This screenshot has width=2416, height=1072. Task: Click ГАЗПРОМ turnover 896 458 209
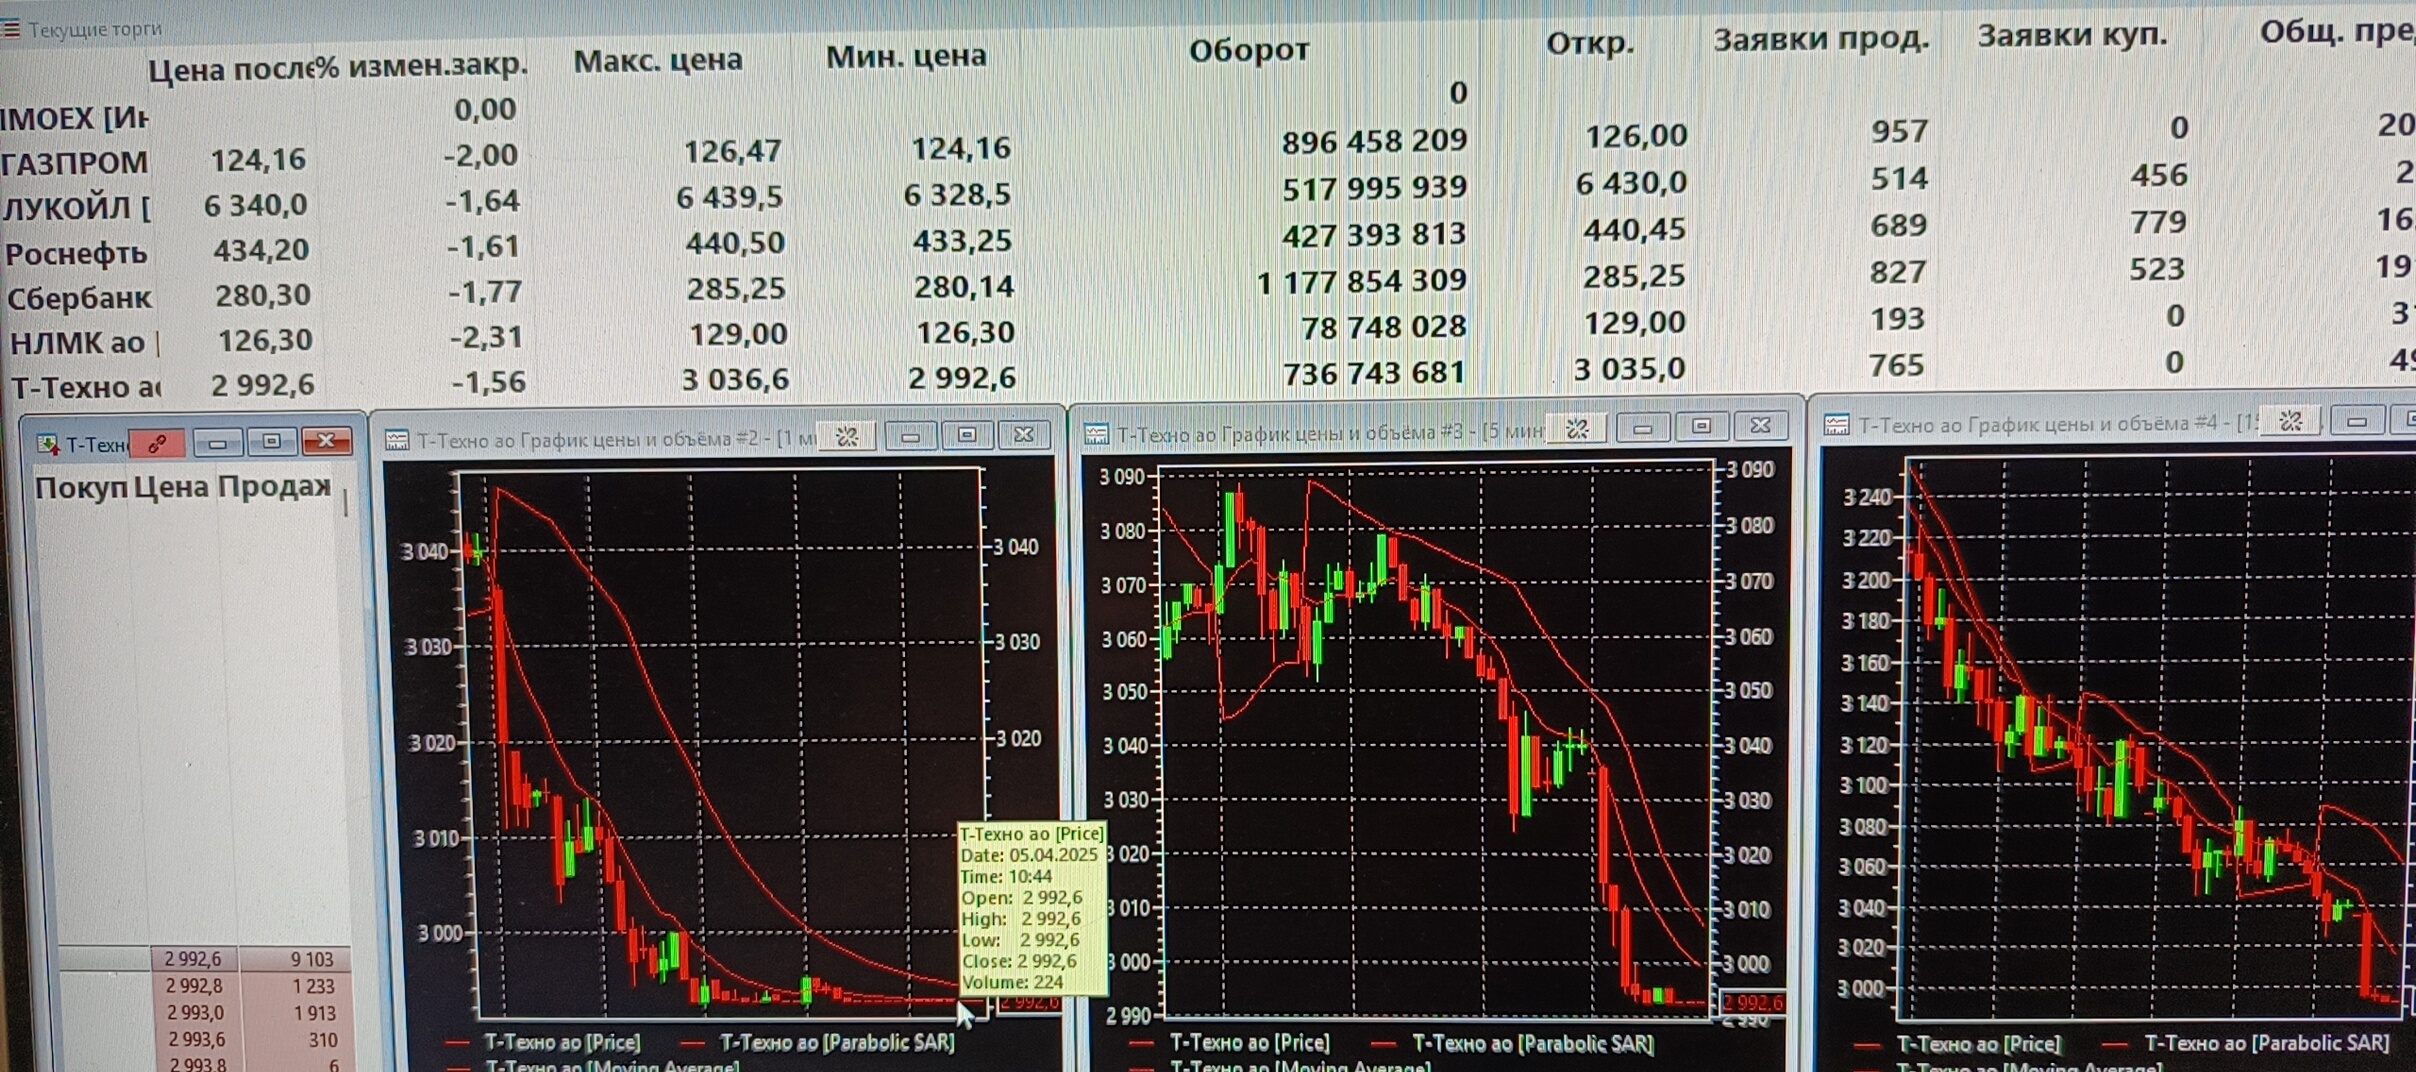(1375, 142)
